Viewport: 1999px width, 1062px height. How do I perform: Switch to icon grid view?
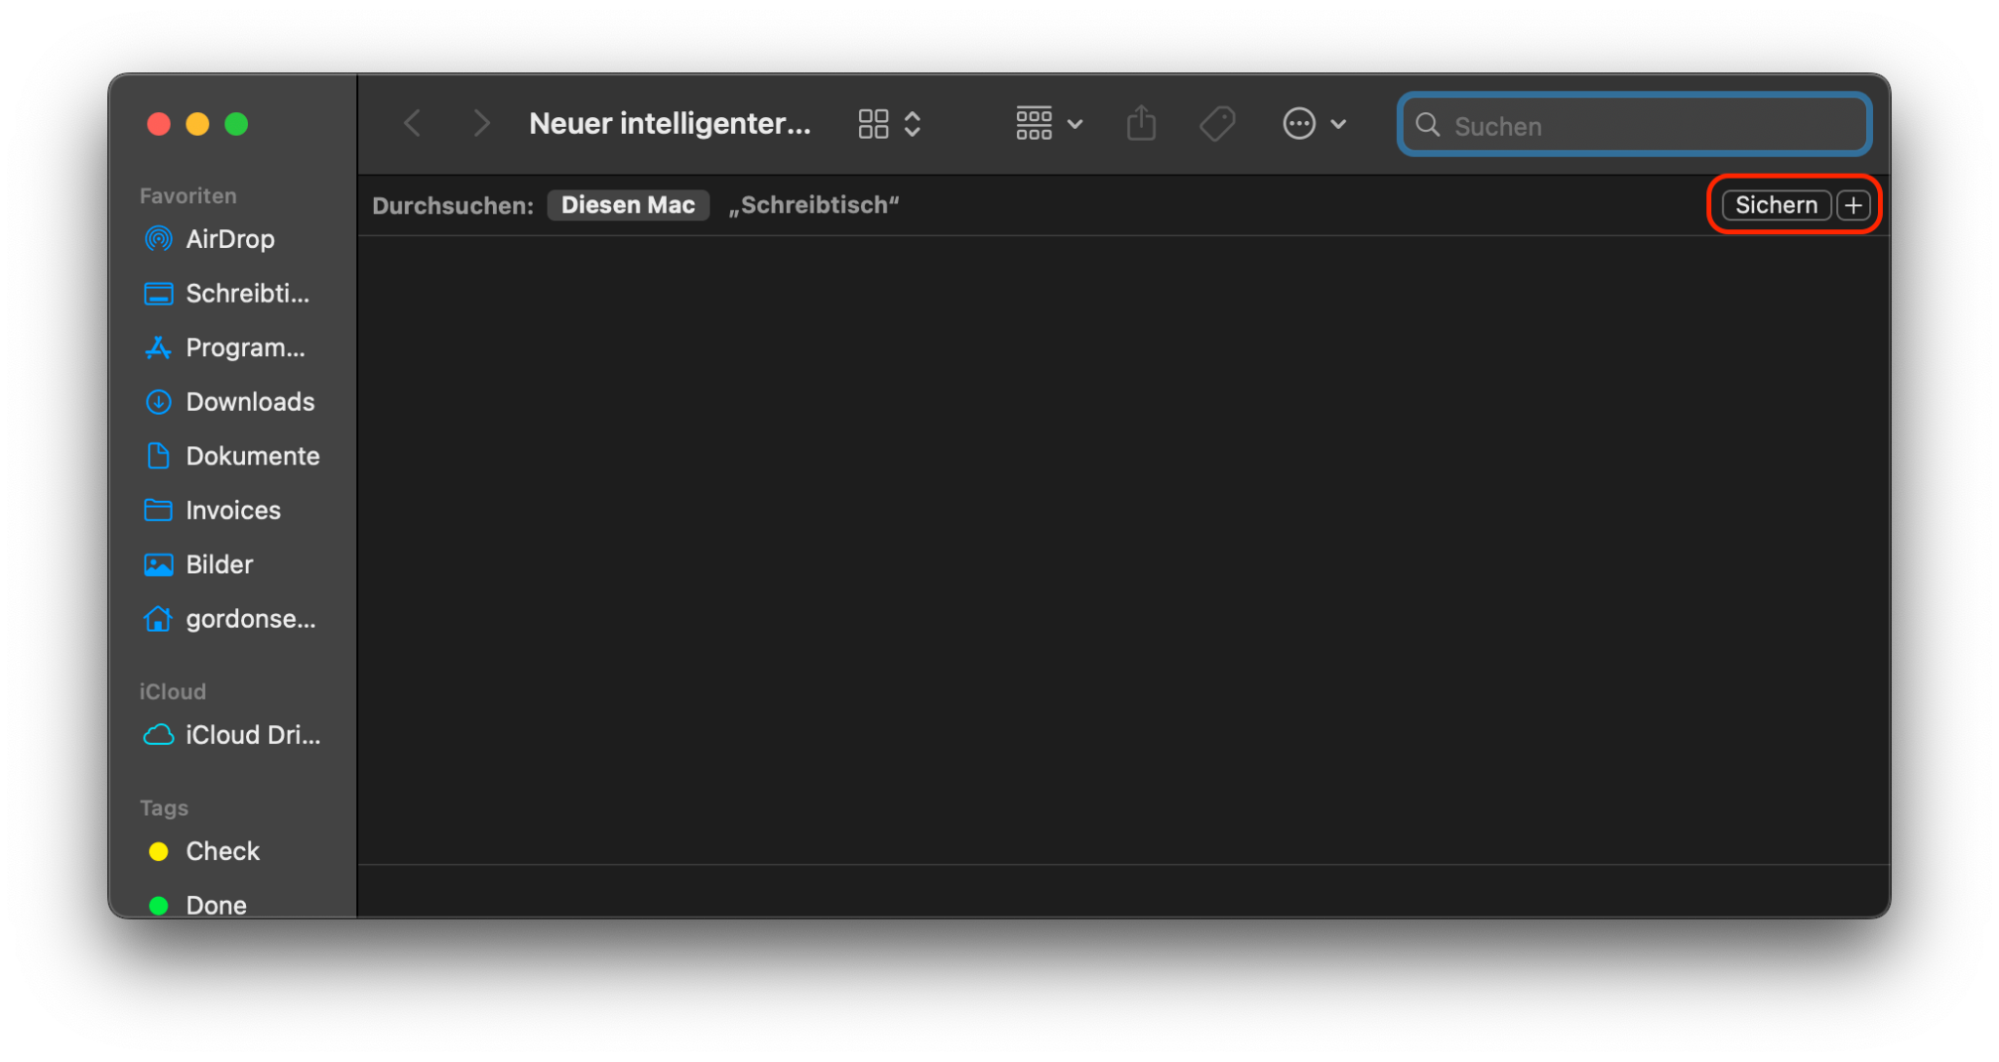click(x=872, y=123)
